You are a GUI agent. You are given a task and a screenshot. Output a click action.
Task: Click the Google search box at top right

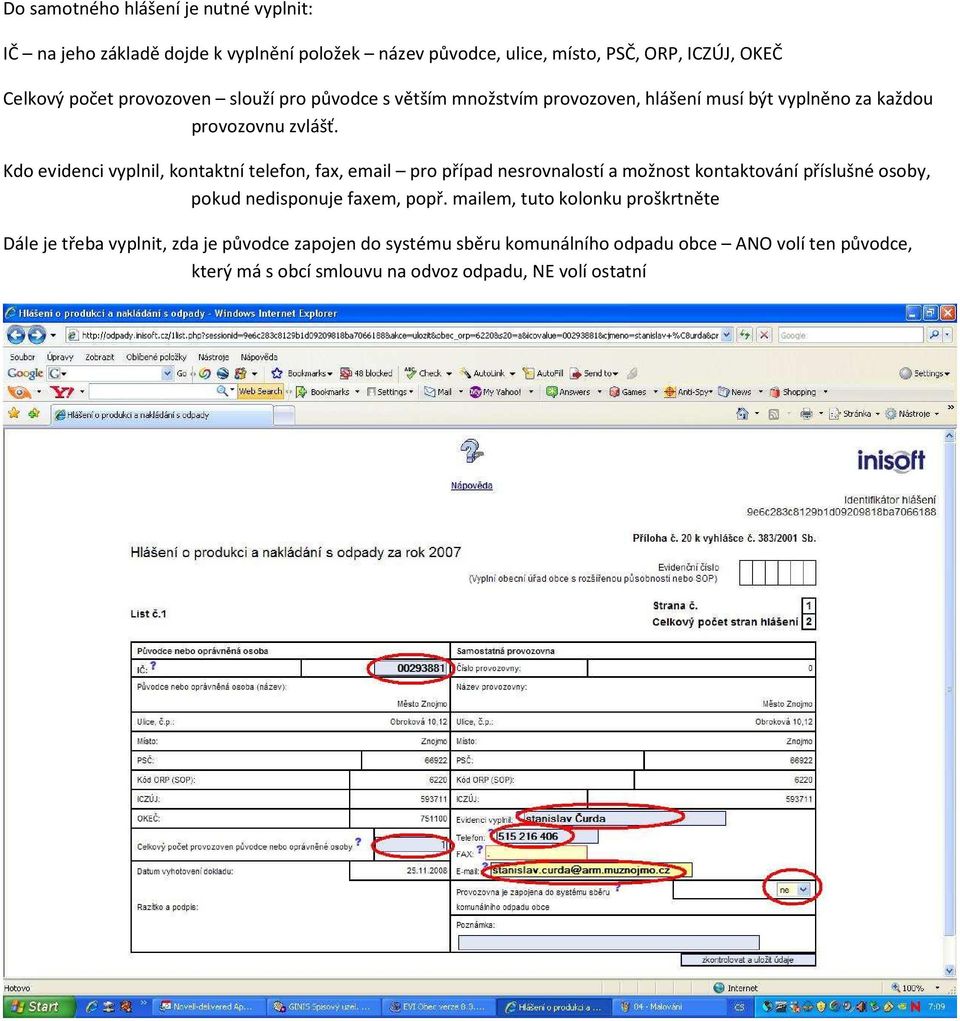click(851, 335)
